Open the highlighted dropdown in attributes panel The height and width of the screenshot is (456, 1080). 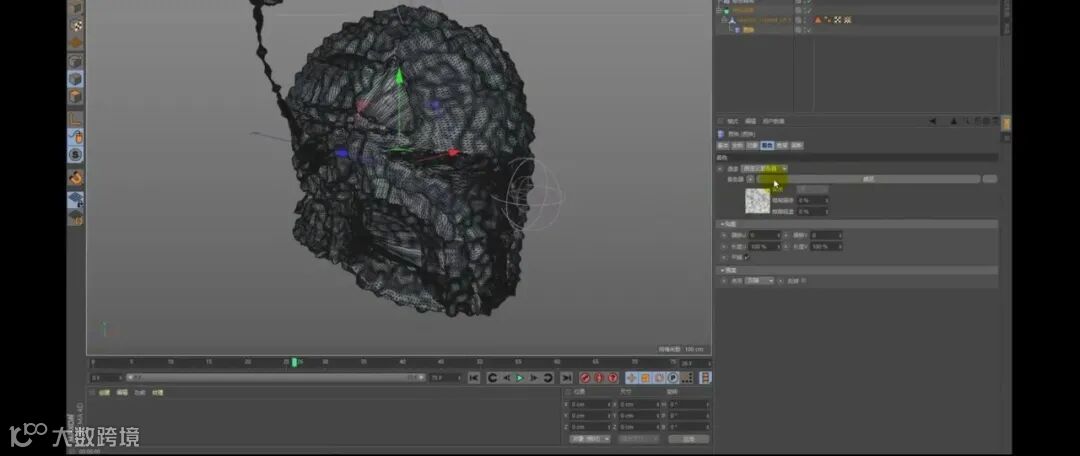click(x=764, y=168)
